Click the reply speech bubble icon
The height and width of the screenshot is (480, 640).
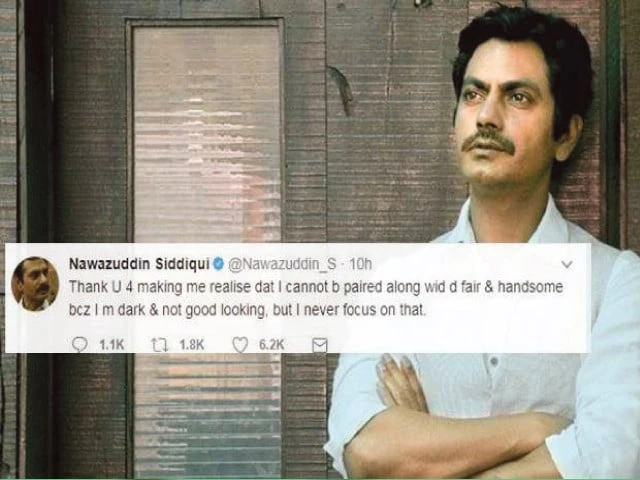[x=79, y=345]
